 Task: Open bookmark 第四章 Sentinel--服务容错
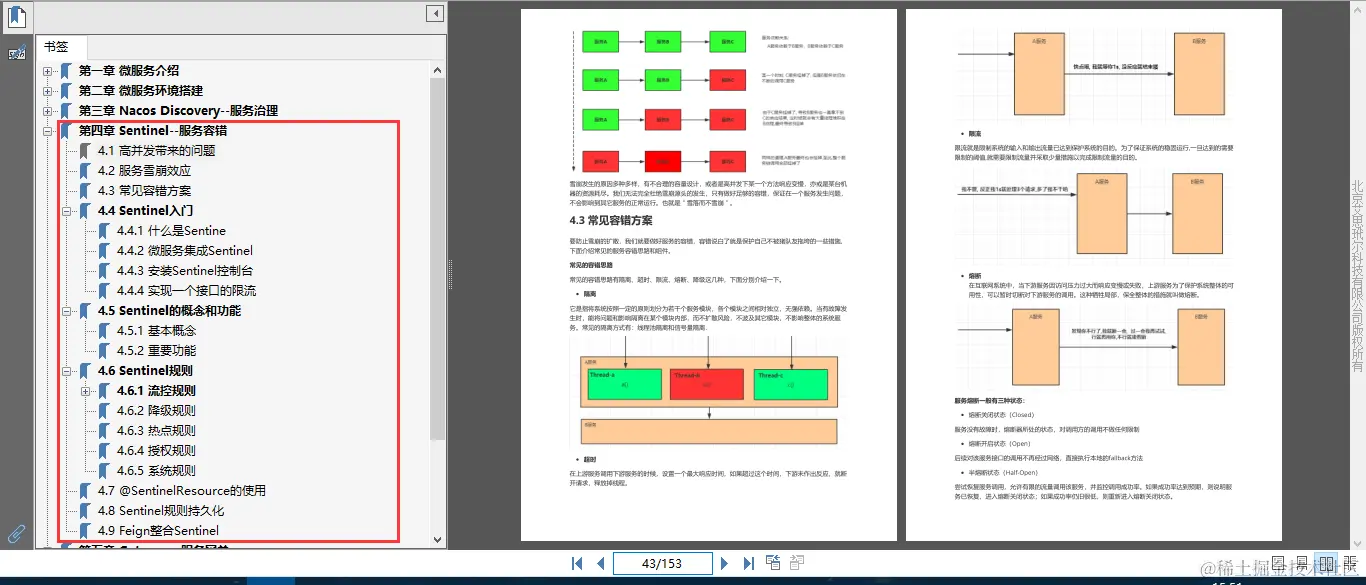[153, 131]
